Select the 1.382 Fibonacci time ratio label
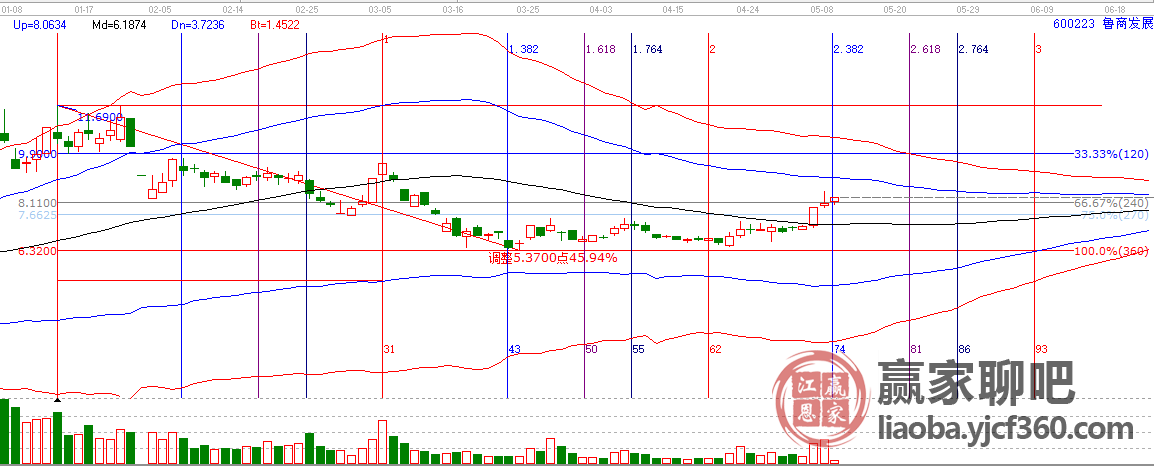This screenshot has height=468, width=1154. click(525, 49)
